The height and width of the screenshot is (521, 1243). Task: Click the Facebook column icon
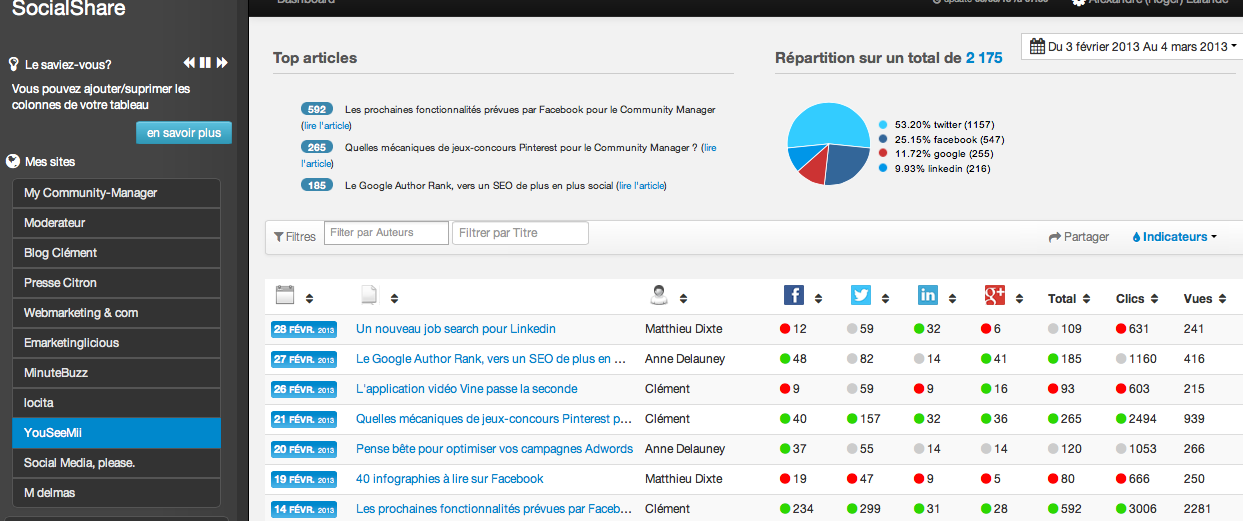[x=793, y=294]
